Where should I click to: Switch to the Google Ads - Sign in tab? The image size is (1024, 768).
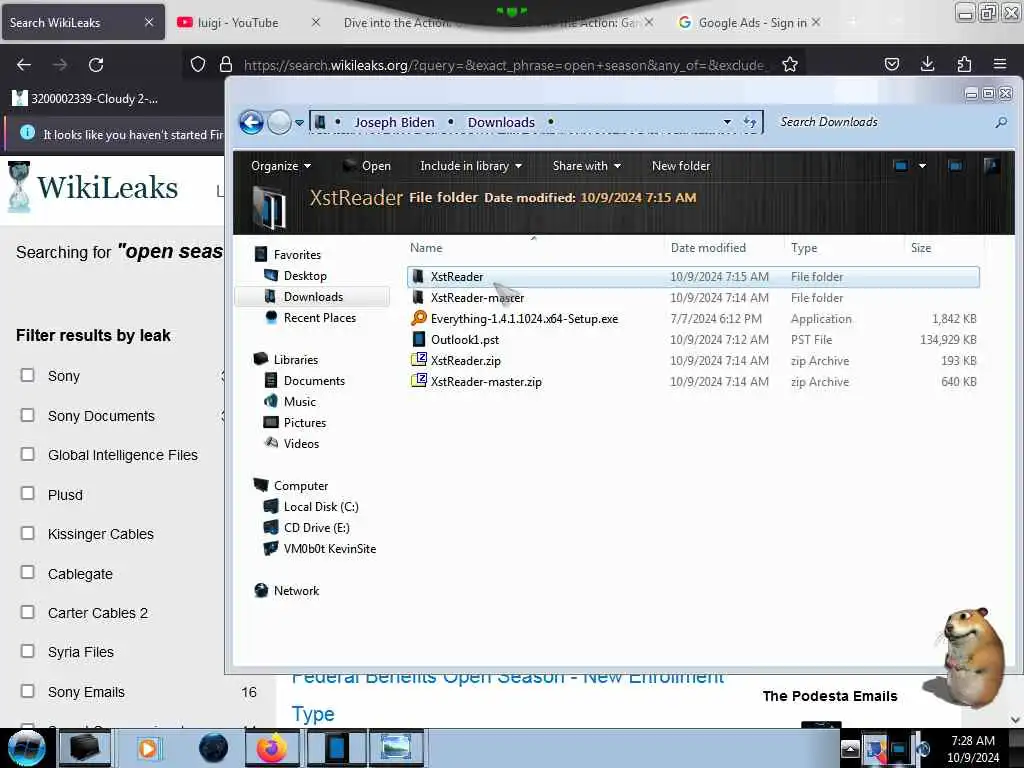point(751,23)
